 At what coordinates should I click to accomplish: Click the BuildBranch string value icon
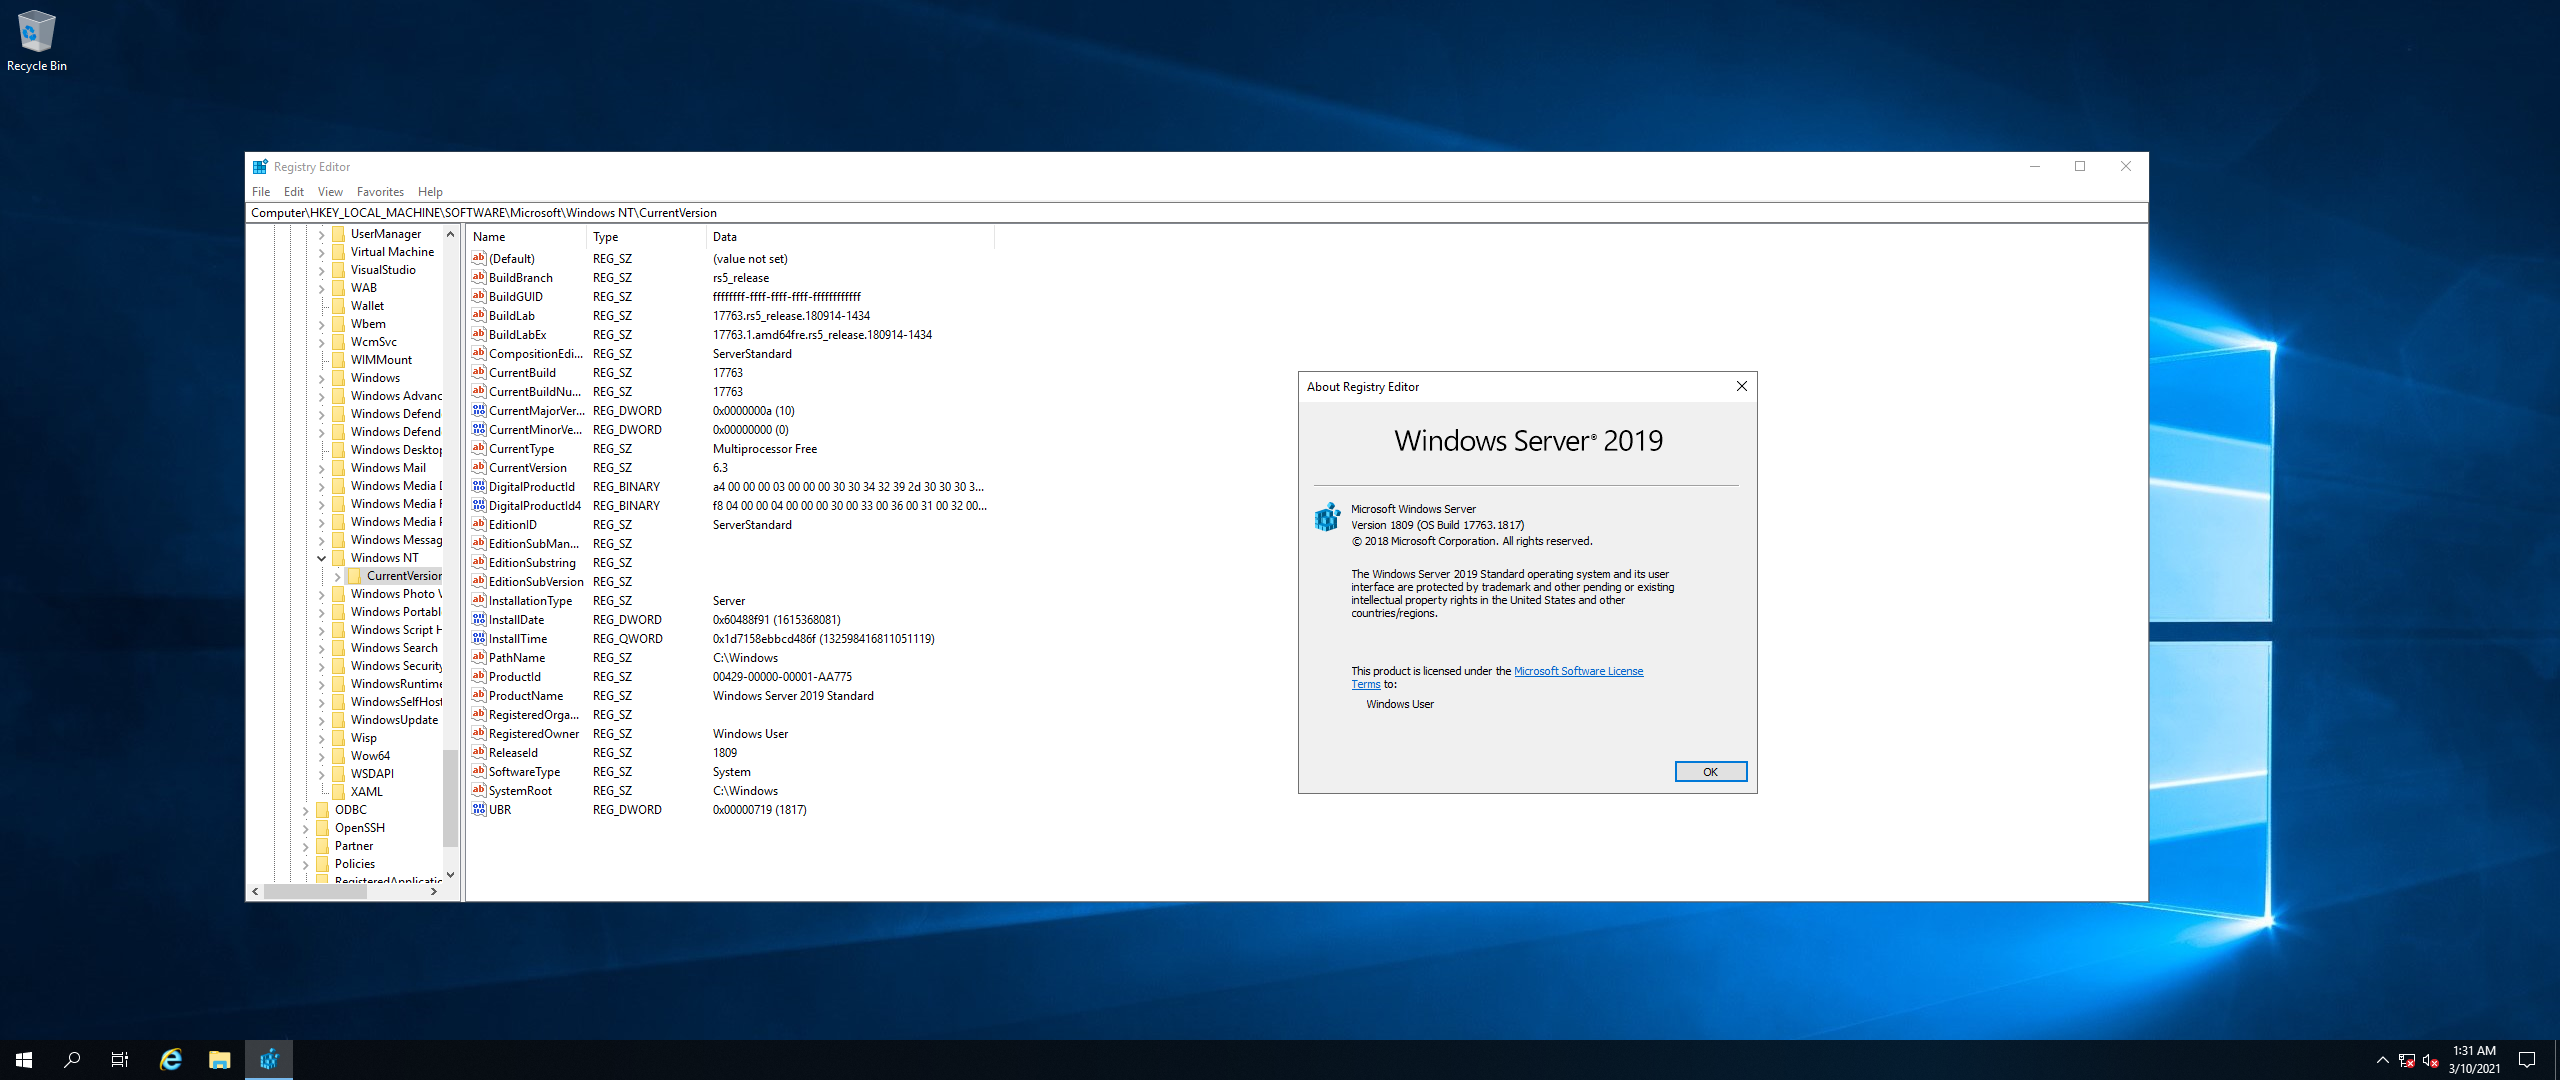pos(479,277)
